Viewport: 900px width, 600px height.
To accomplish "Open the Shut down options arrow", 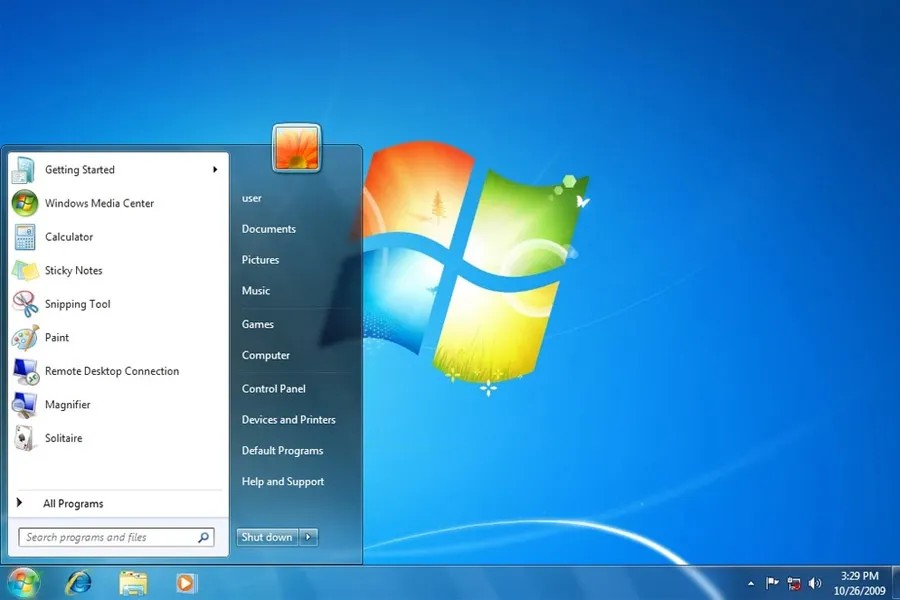I will pos(308,537).
